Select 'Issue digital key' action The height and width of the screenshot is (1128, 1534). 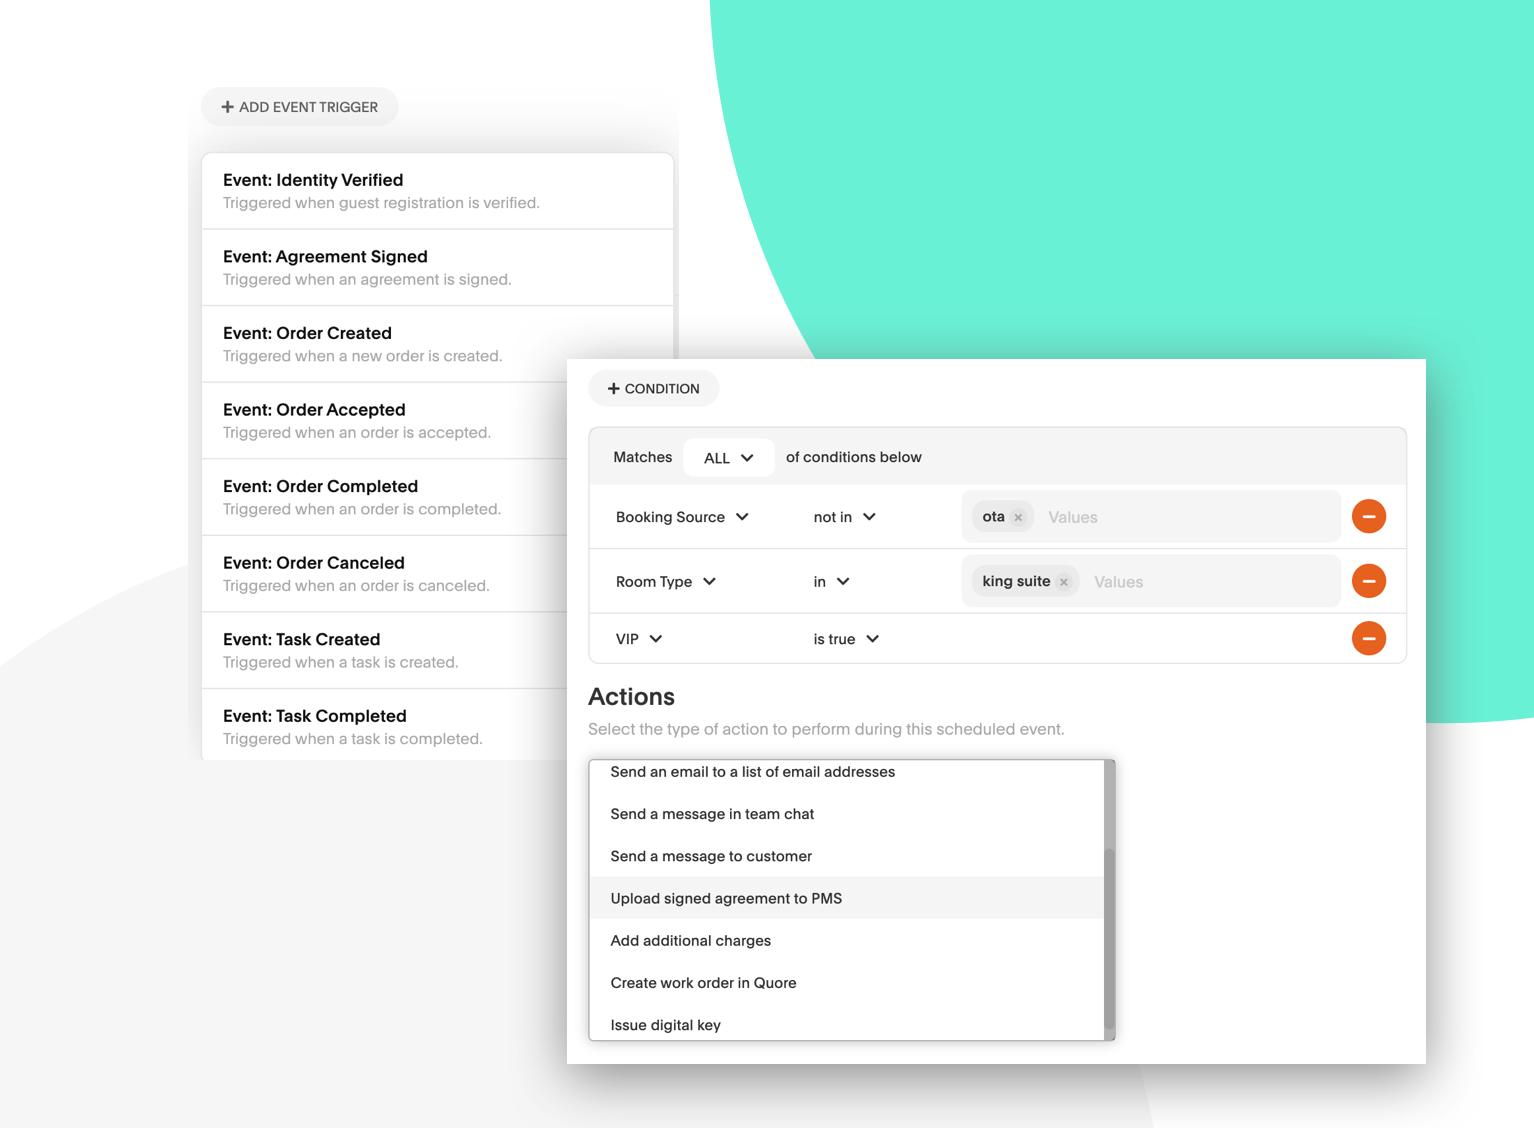pos(846,1025)
